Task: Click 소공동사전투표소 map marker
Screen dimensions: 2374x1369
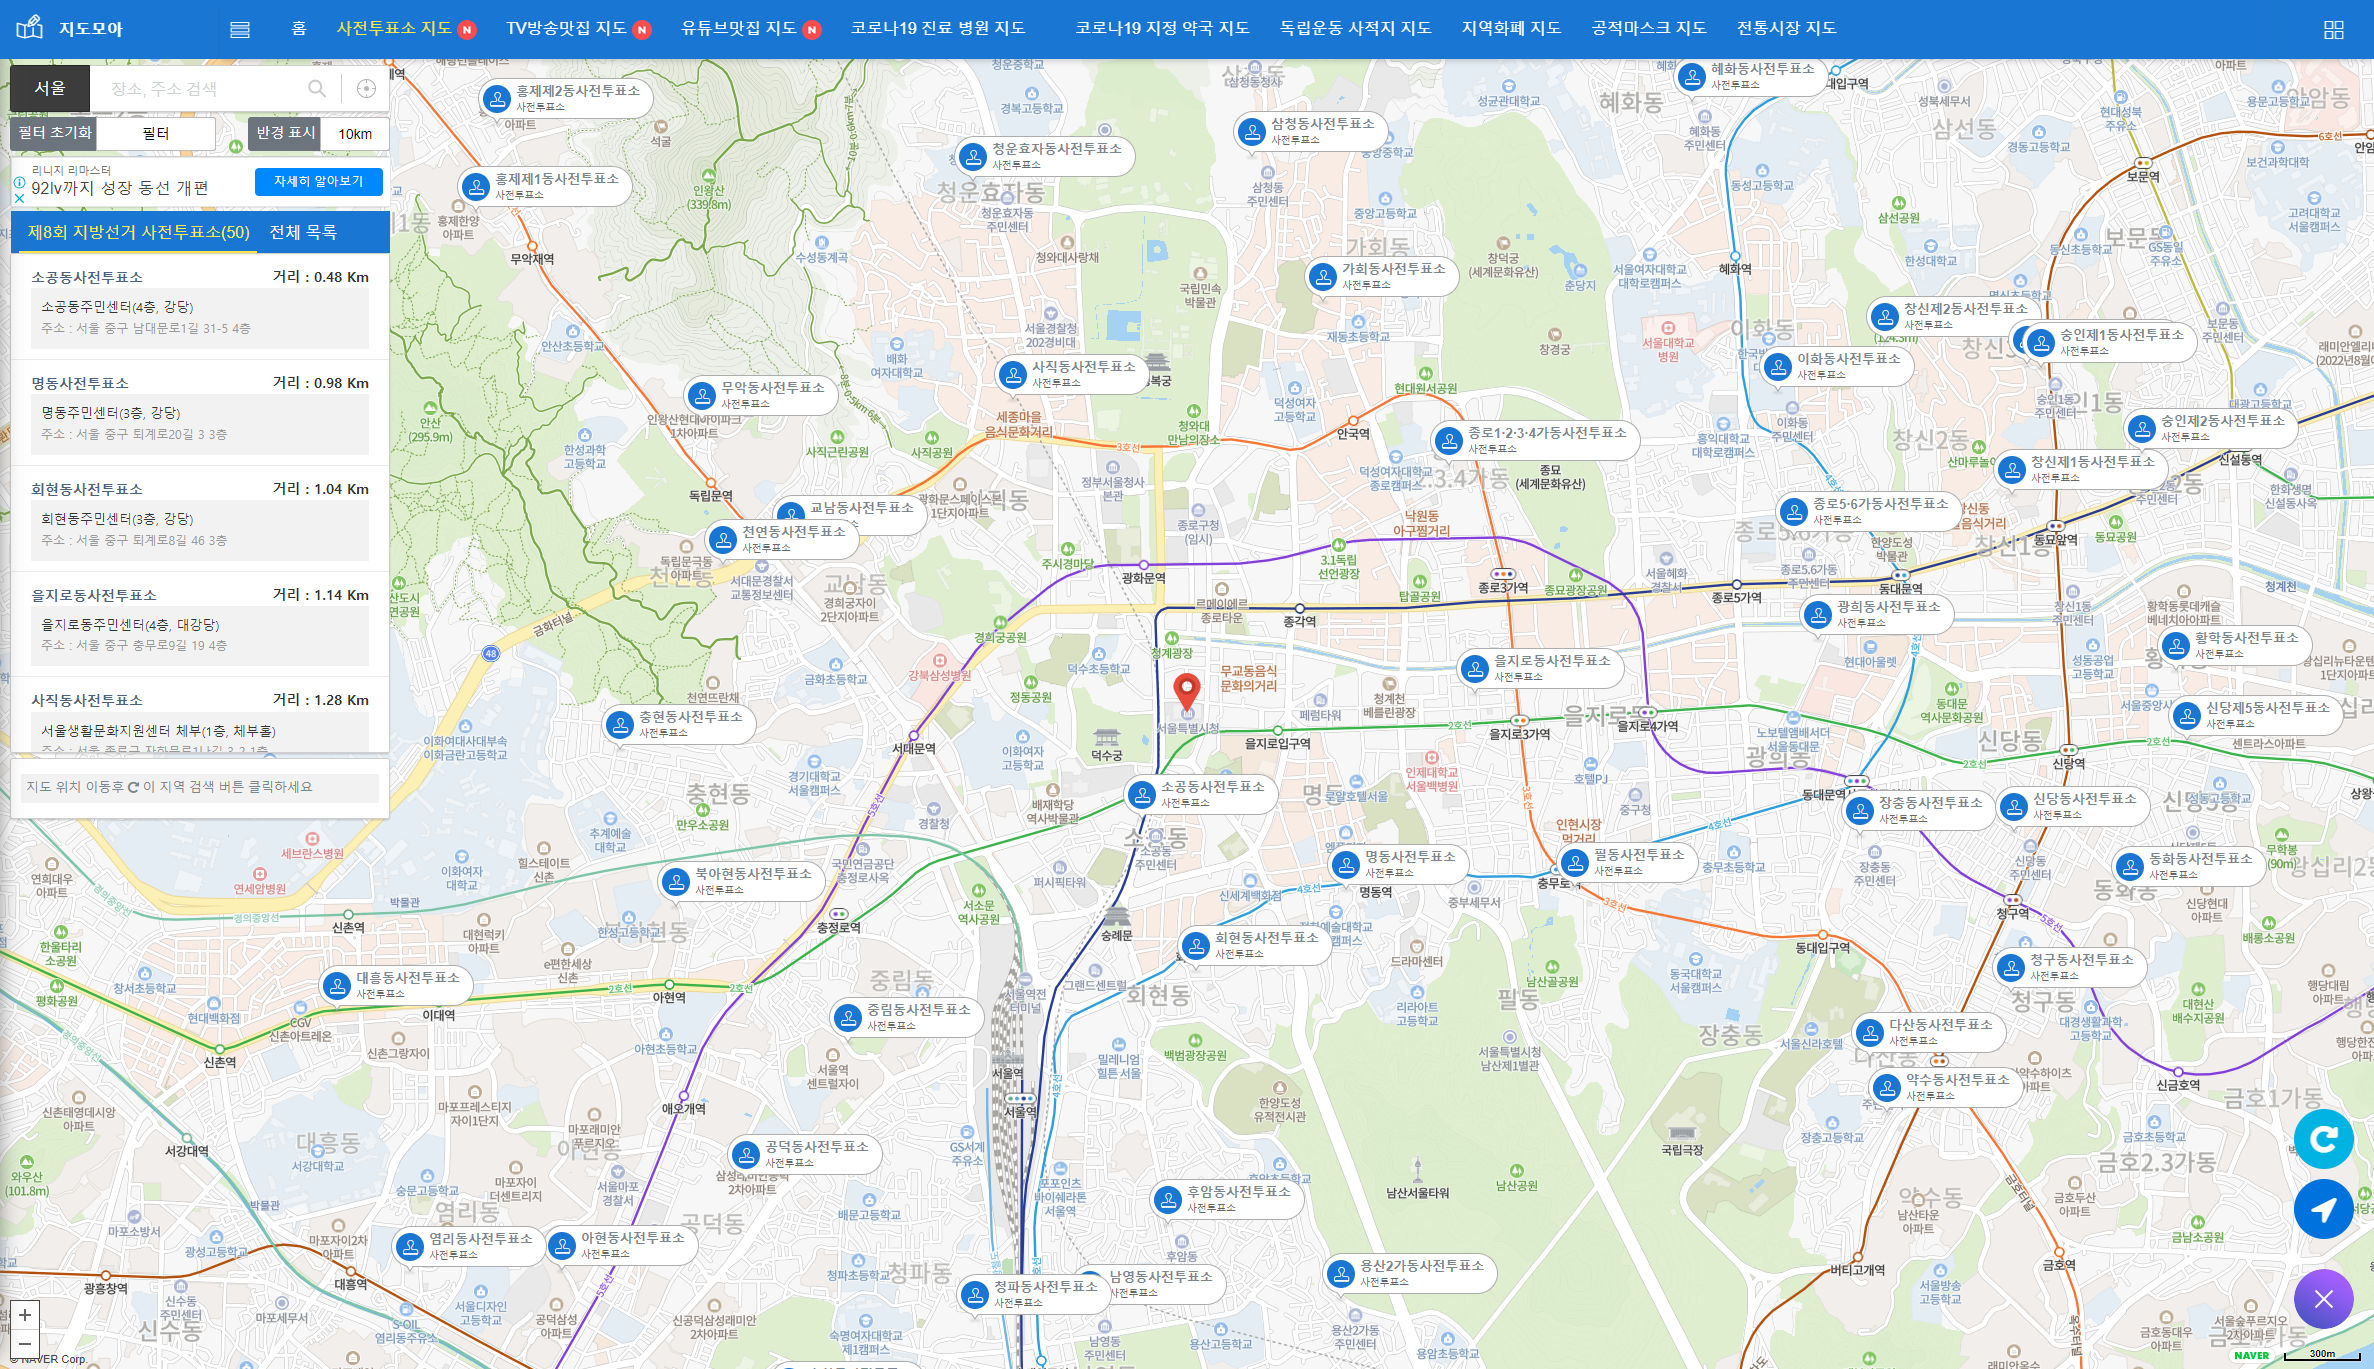Action: [x=1201, y=794]
